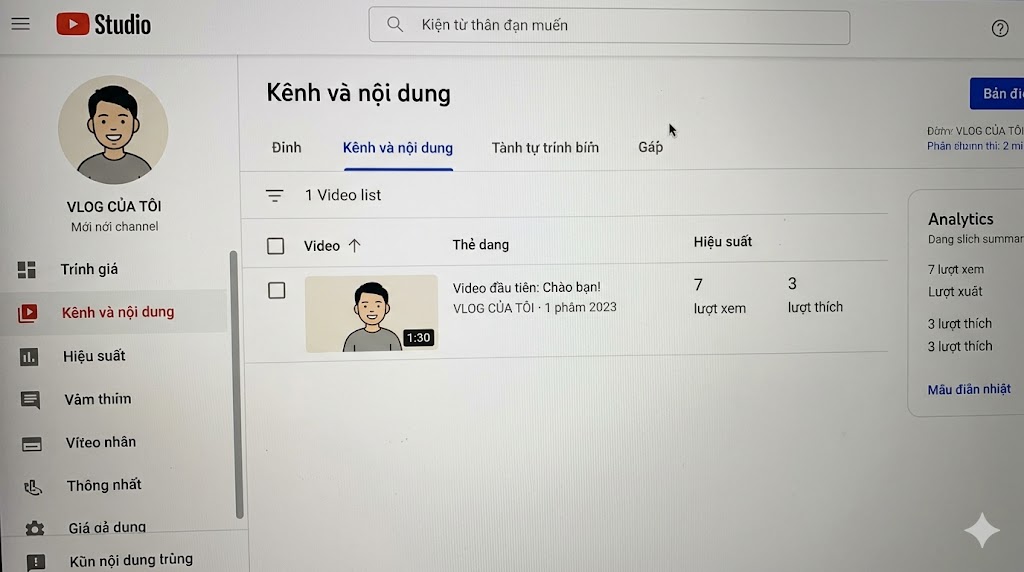Click the sidebar vertical scrollbar
This screenshot has height=572, width=1024.
[x=236, y=385]
